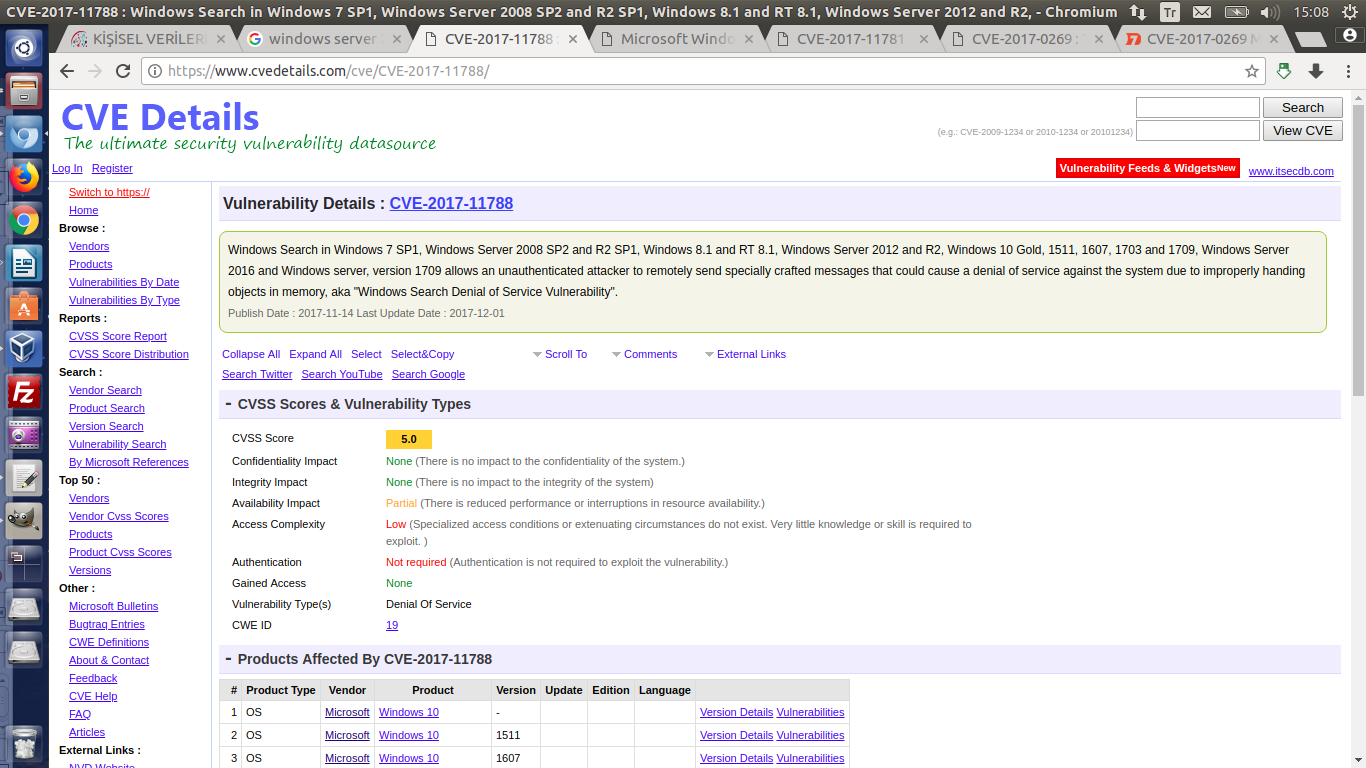
Task: Open GIMP from the launcher
Action: 24,521
